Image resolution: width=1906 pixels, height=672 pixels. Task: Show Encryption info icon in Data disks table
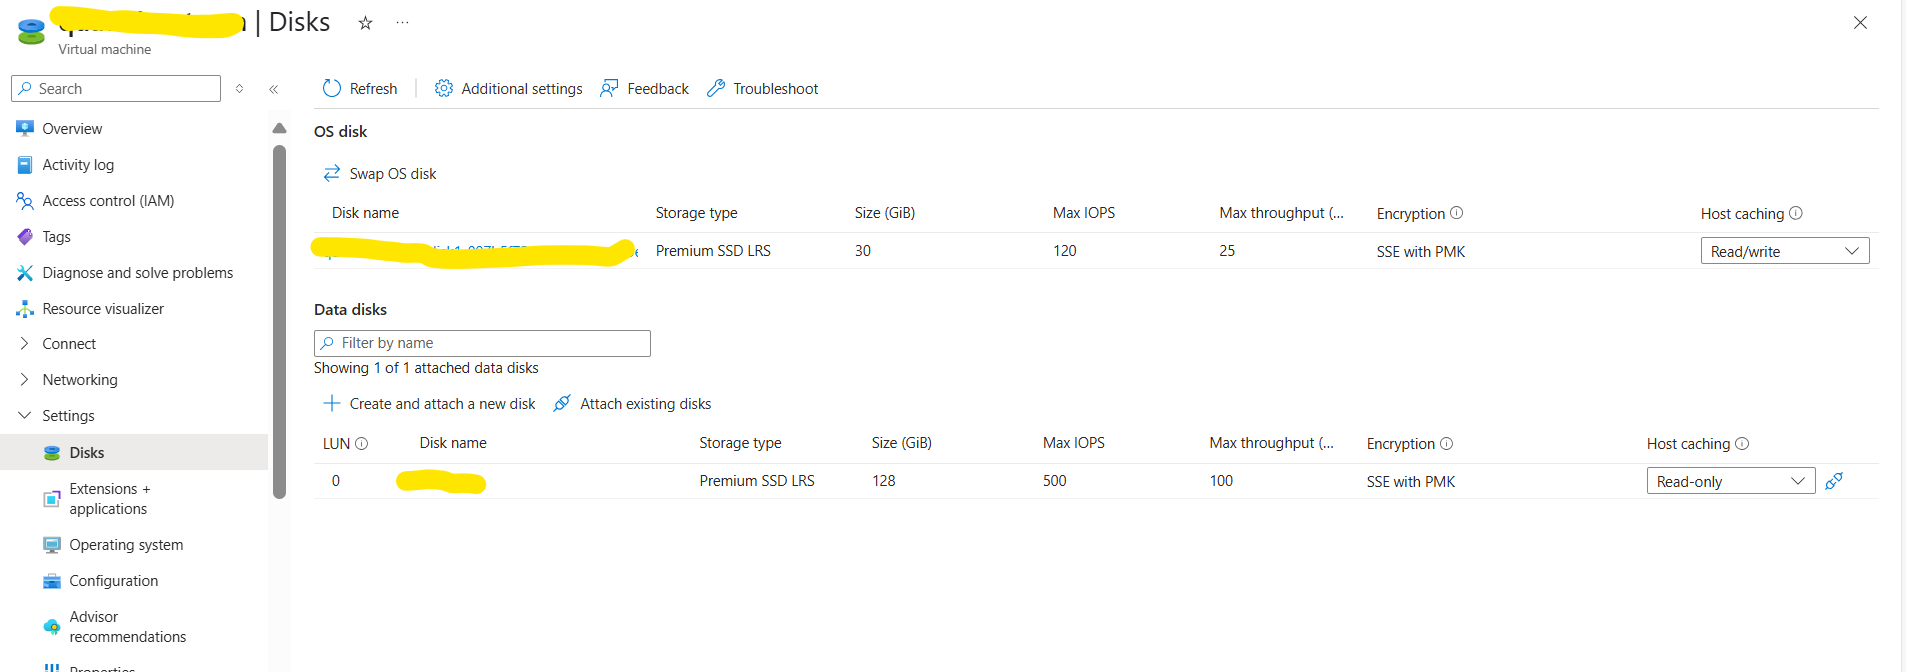[1447, 443]
